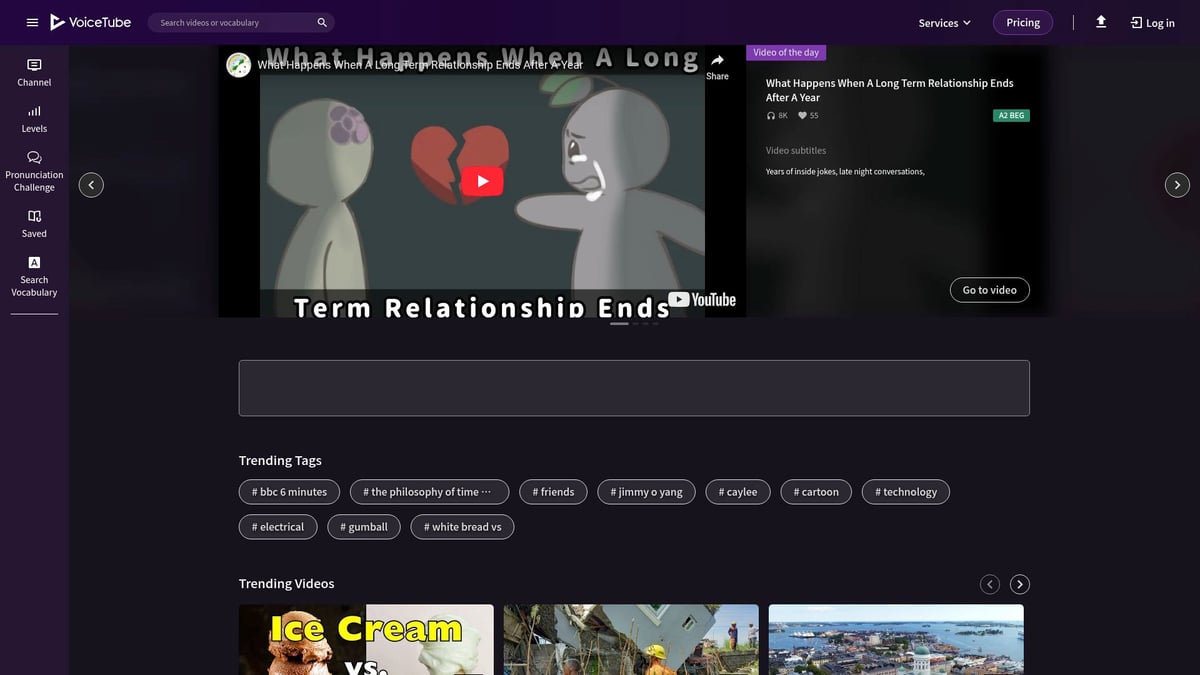Go to previous carousel slide
This screenshot has width=1200, height=675.
point(91,184)
